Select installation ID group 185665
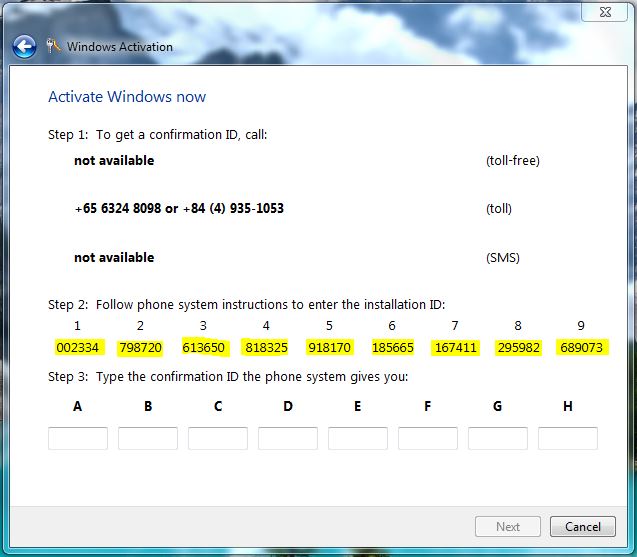This screenshot has width=637, height=557. pyautogui.click(x=392, y=347)
